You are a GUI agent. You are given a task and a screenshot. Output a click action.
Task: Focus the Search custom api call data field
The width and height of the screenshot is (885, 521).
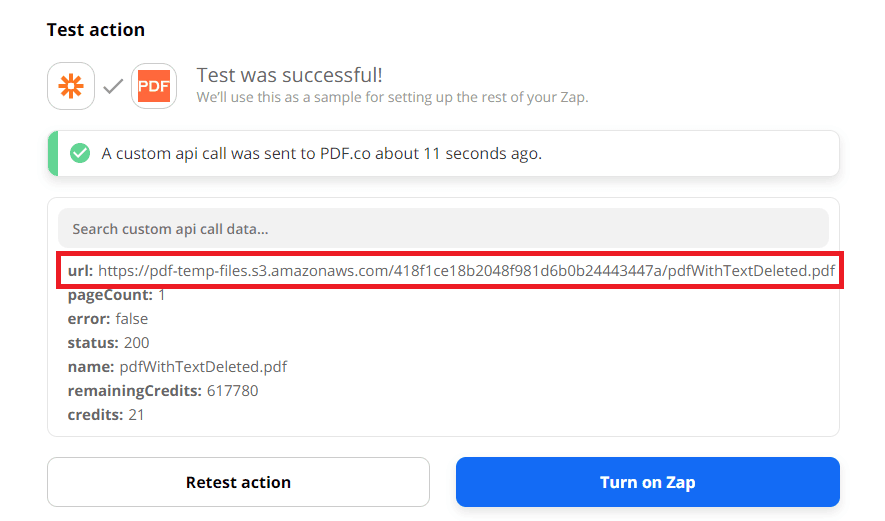[x=443, y=229]
